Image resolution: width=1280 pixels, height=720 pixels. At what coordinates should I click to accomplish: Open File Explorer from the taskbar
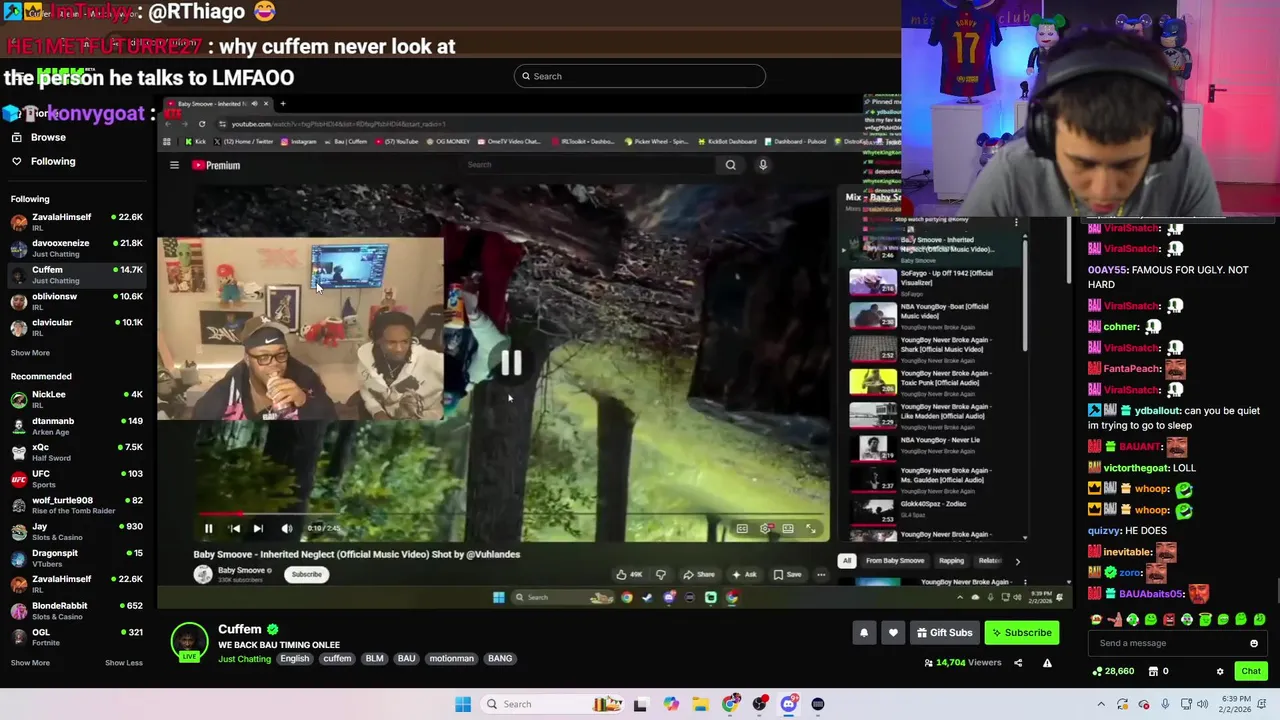coord(700,704)
